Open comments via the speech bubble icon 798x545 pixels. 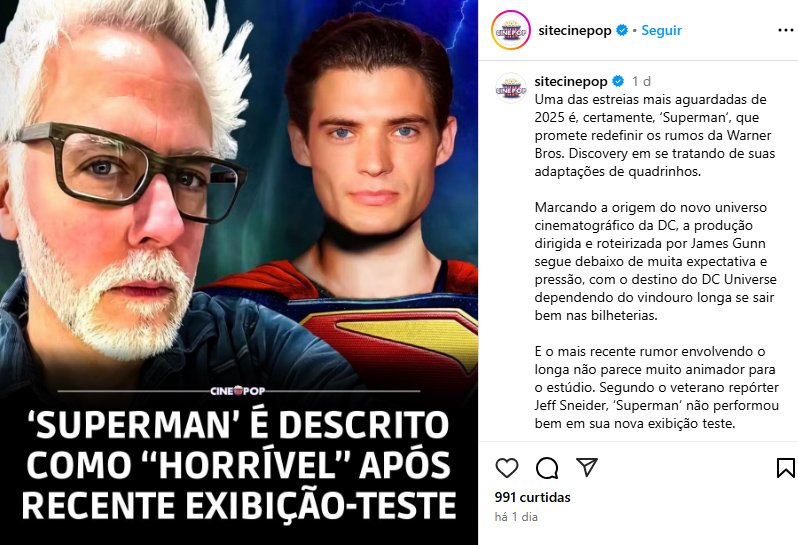click(547, 468)
